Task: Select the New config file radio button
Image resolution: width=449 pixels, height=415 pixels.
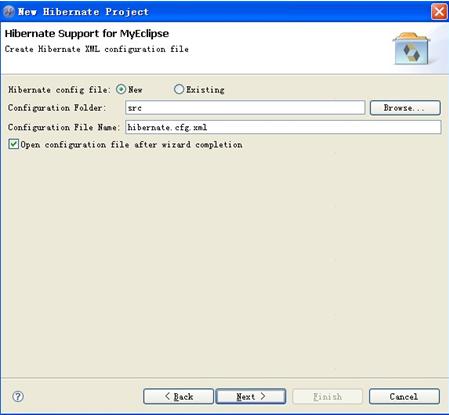Action: pyautogui.click(x=121, y=89)
